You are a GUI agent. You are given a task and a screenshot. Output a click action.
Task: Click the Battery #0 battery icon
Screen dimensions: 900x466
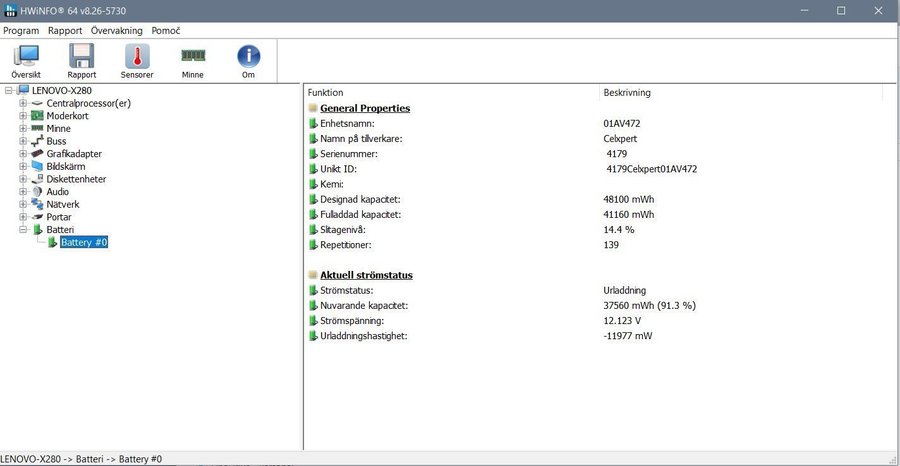[52, 242]
